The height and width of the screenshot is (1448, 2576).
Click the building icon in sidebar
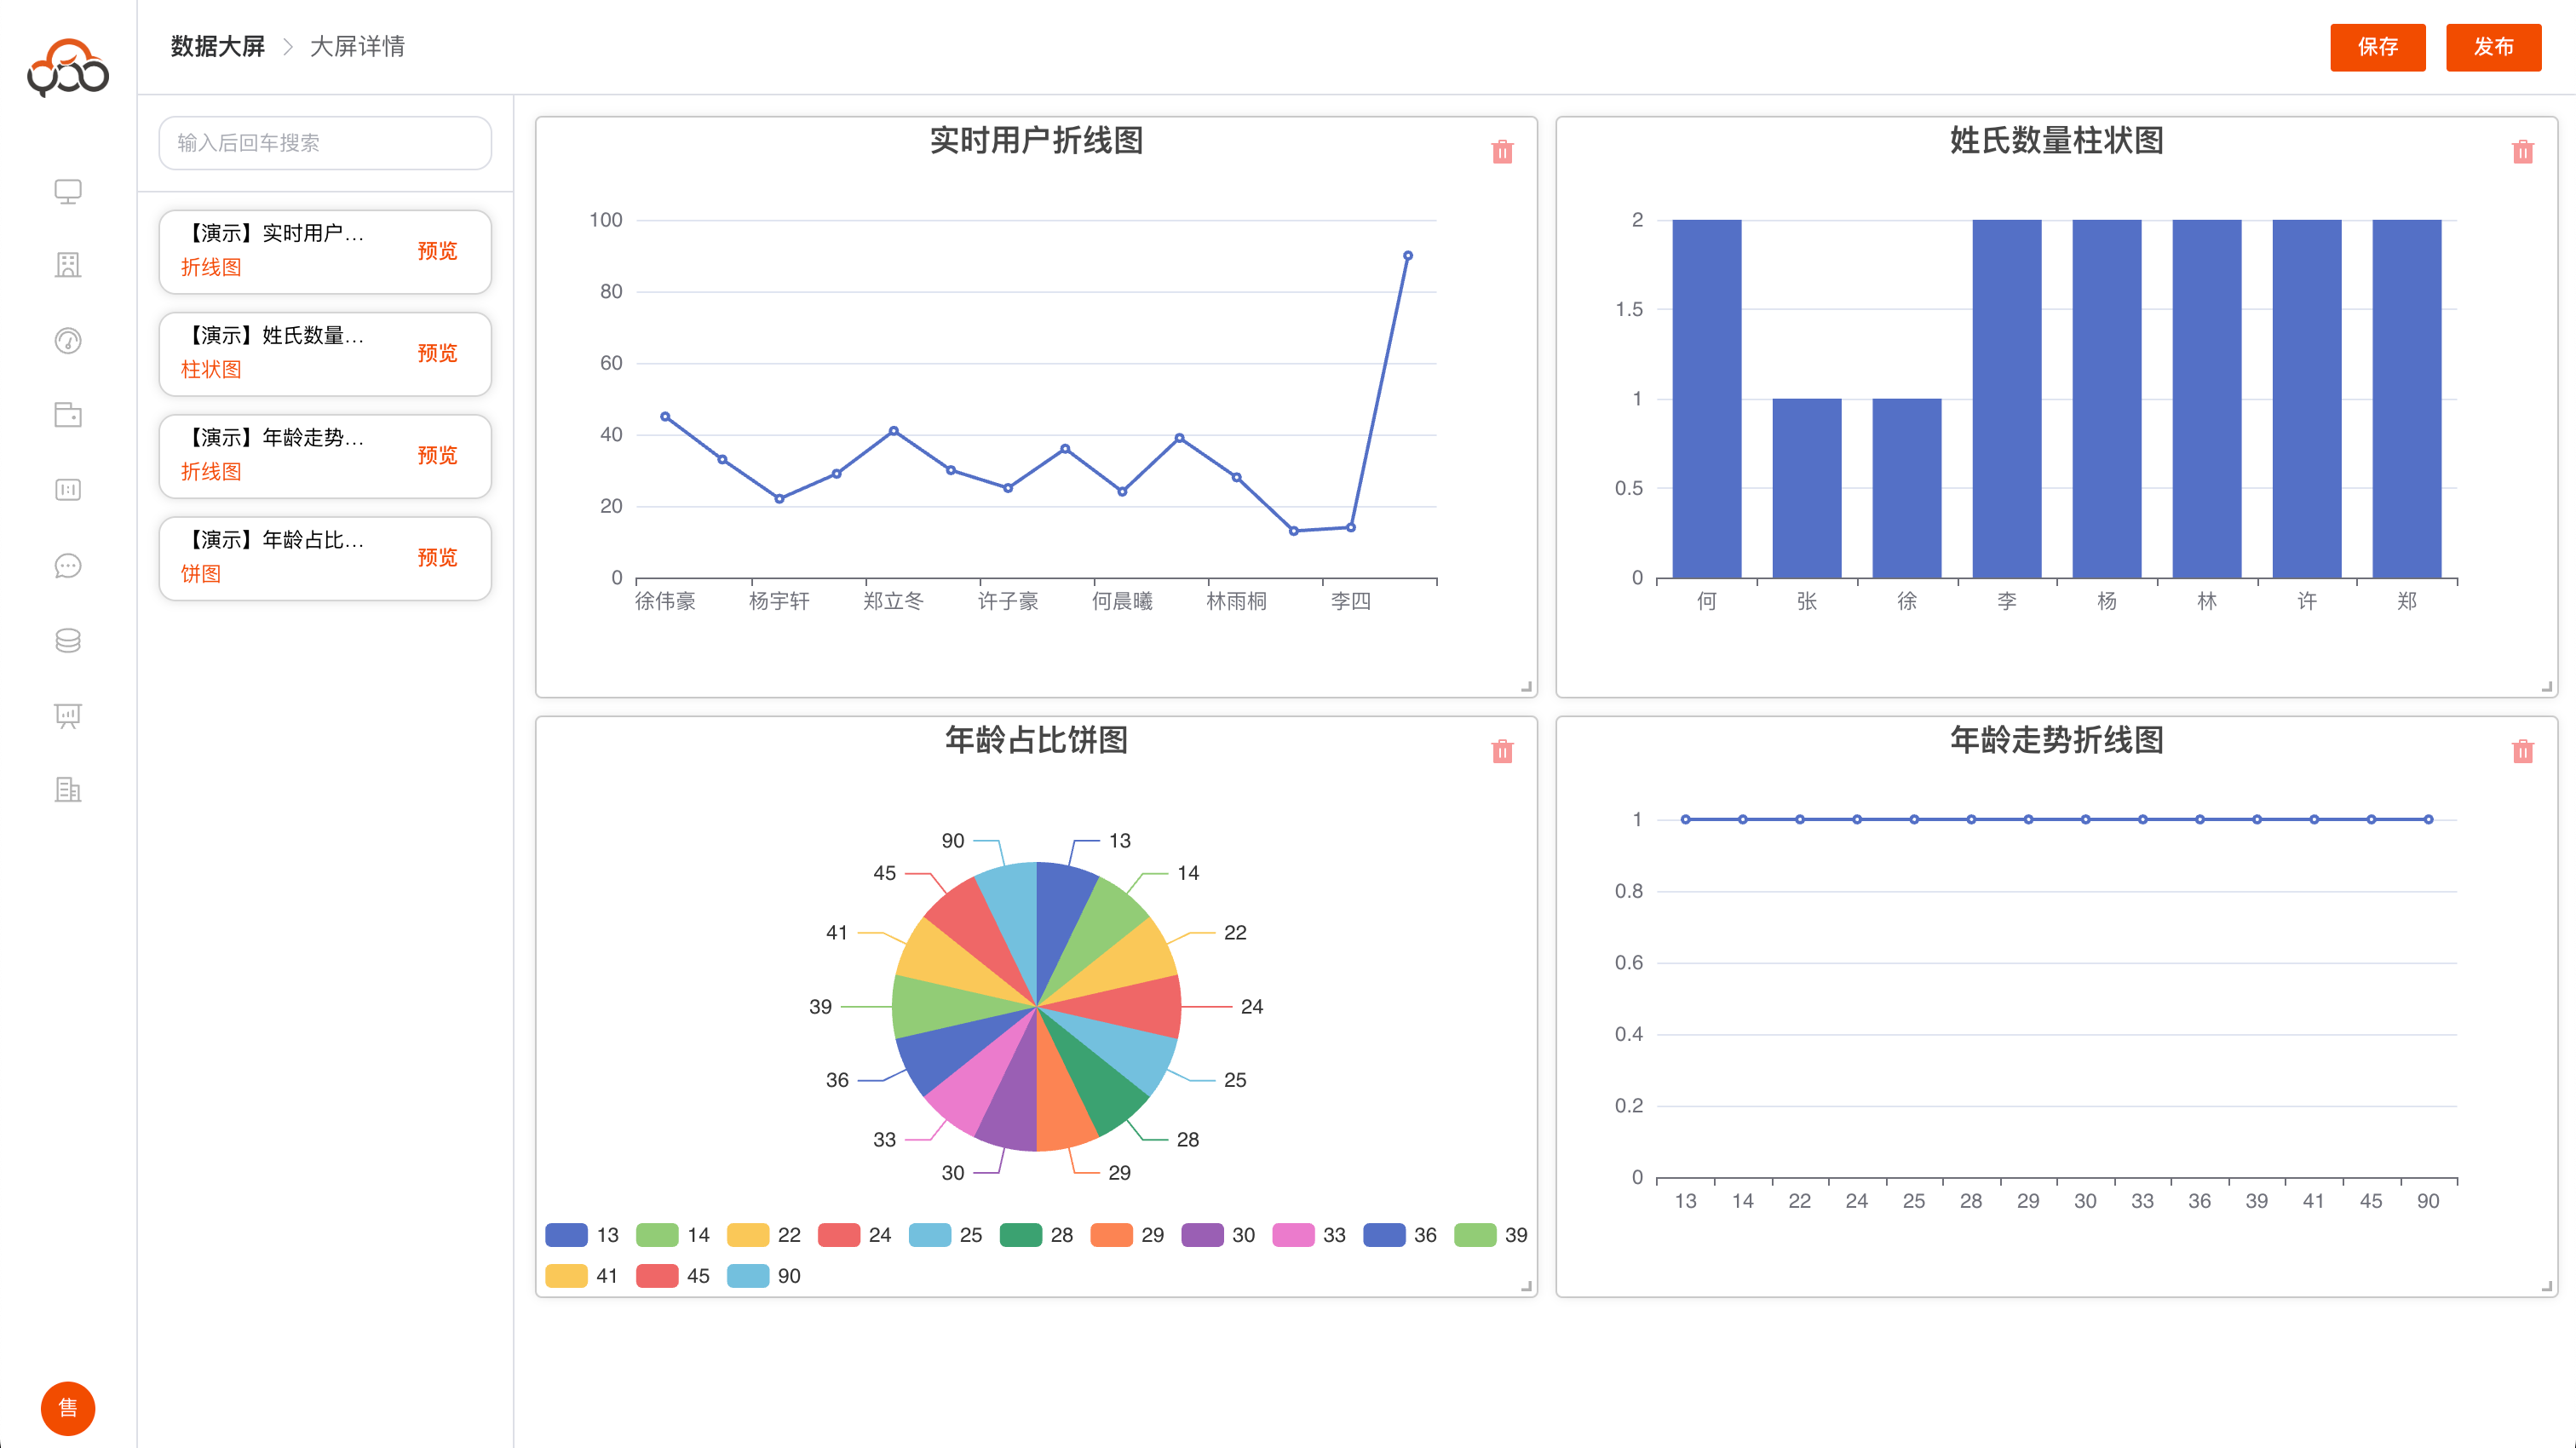(68, 265)
